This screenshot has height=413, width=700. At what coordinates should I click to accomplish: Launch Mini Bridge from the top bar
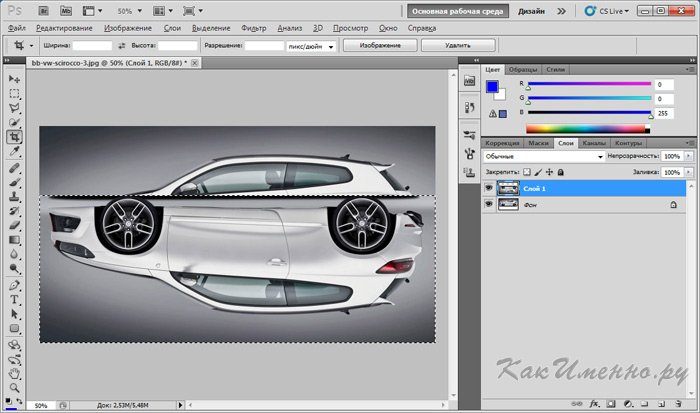click(66, 11)
